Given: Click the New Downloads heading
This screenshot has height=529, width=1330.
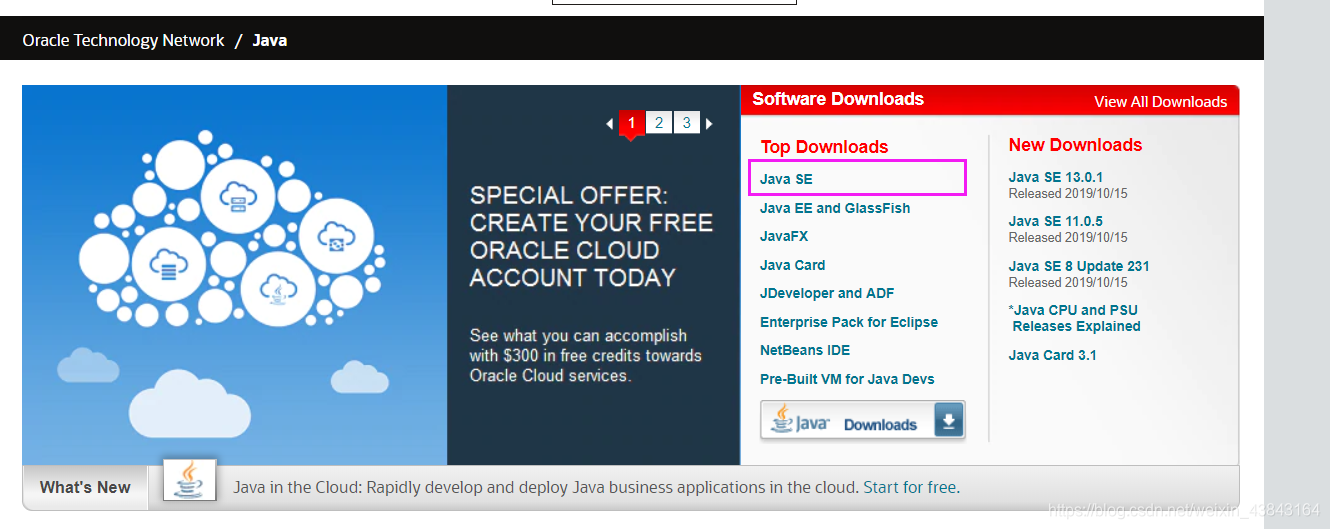Looking at the screenshot, I should point(1075,145).
